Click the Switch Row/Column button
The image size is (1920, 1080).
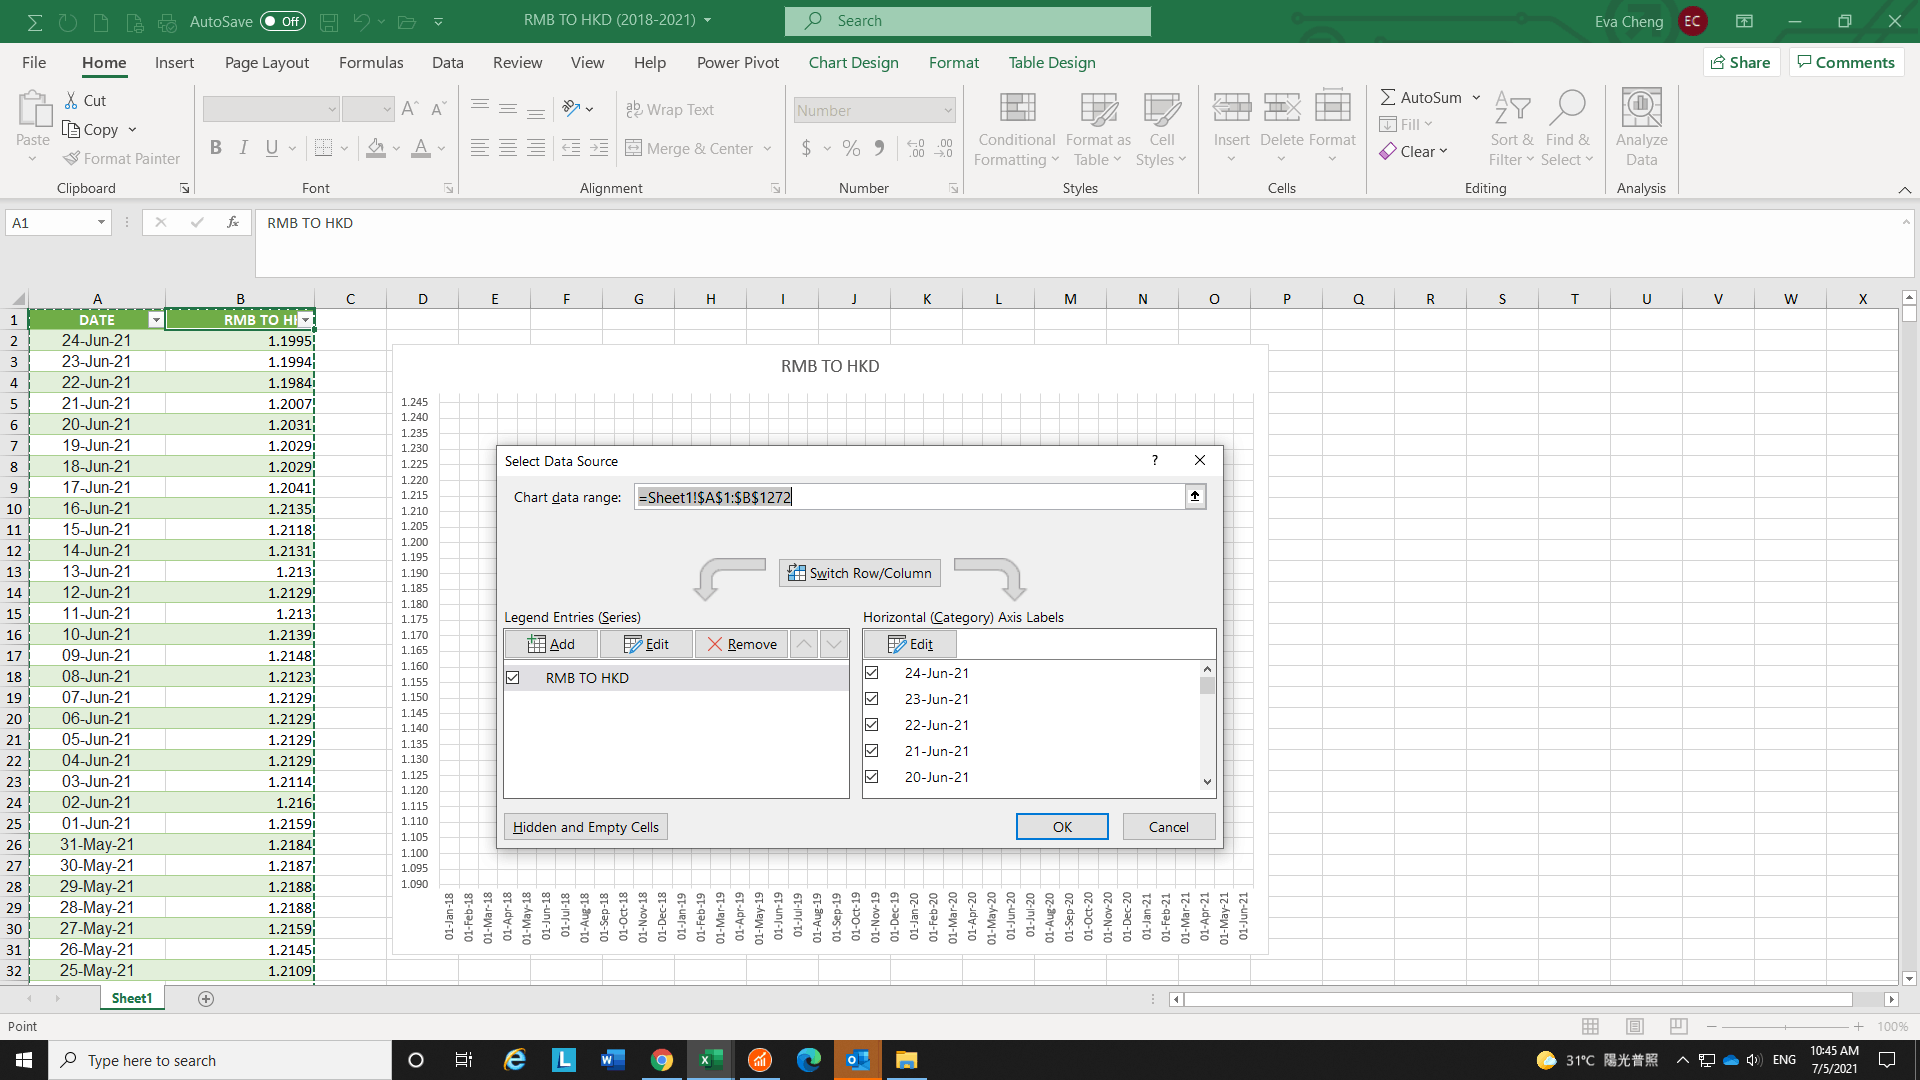click(x=858, y=572)
